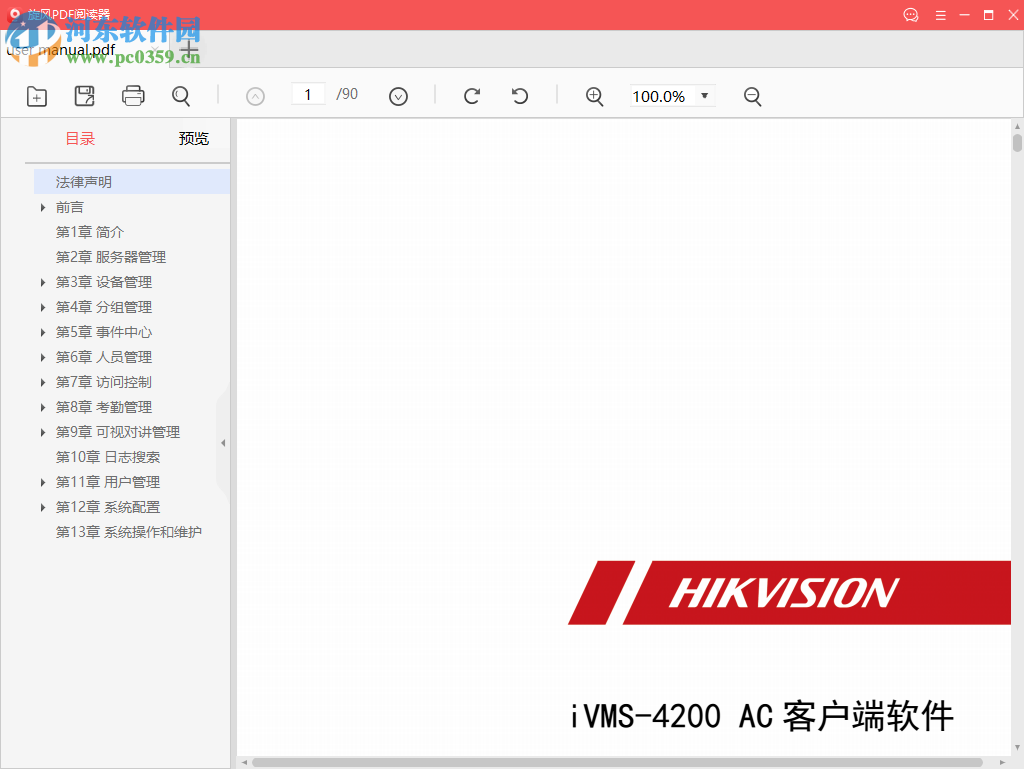Click the vertical scrollbar up arrow
Viewport: 1024px width, 769px height.
point(1017,125)
